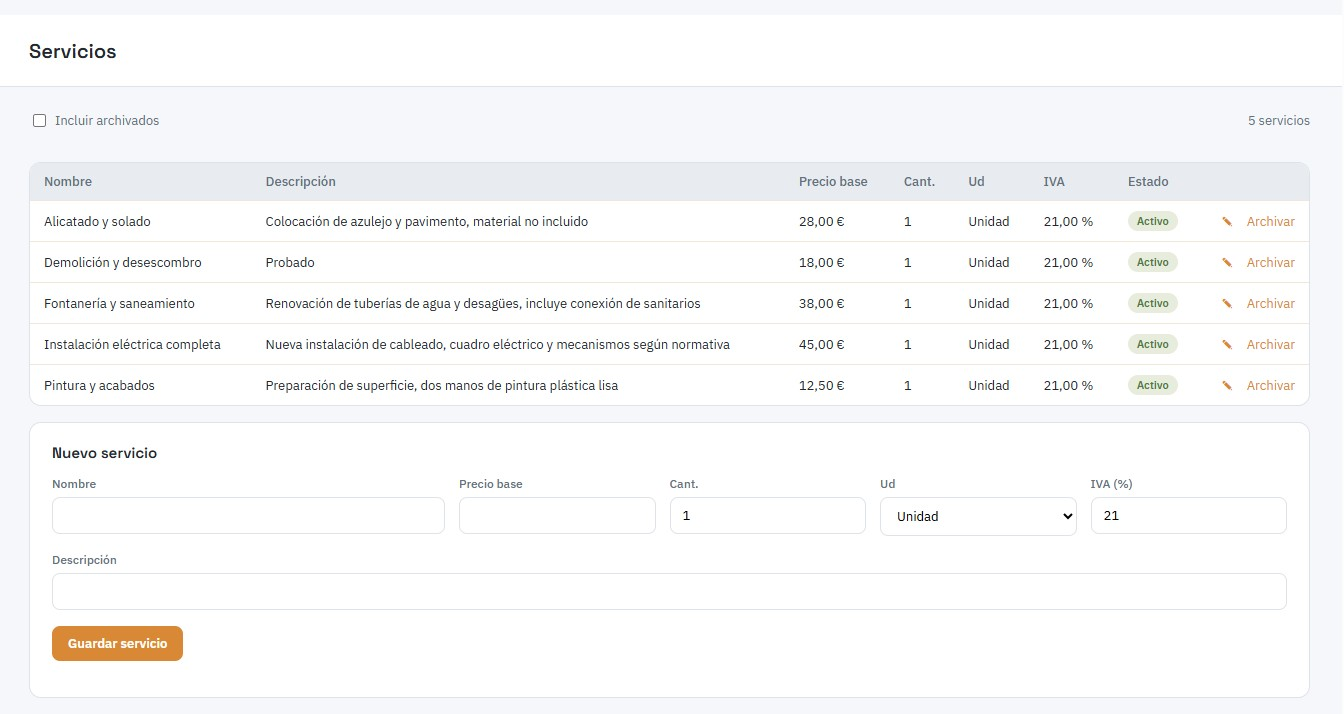This screenshot has height=714, width=1344.
Task: Click the 5 servicios count text
Action: pyautogui.click(x=1279, y=121)
